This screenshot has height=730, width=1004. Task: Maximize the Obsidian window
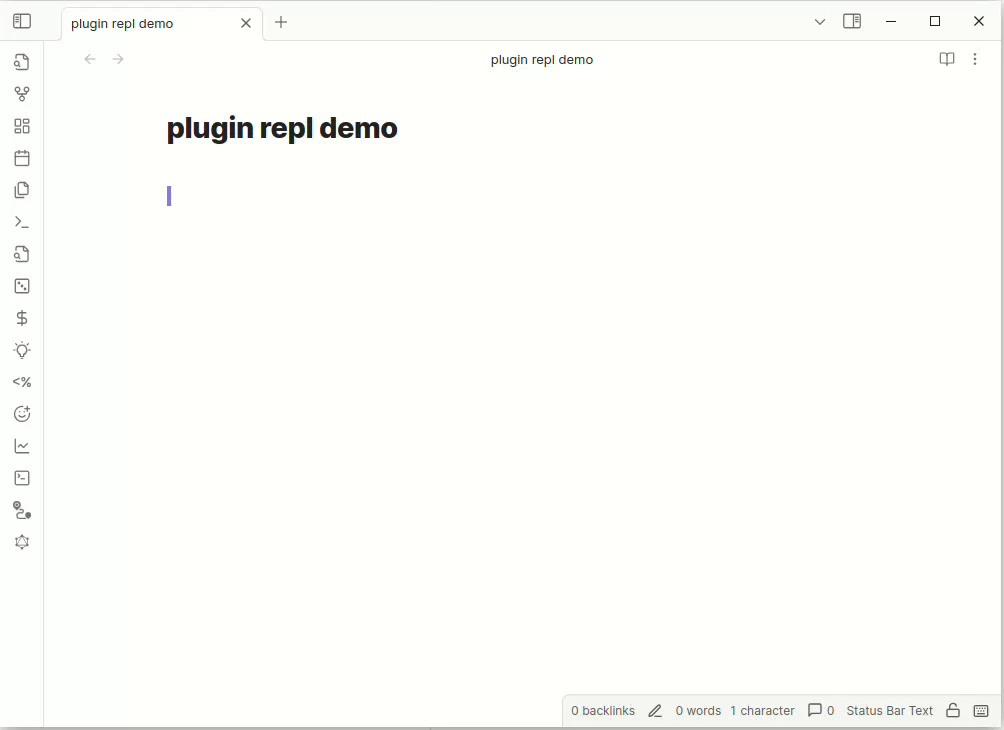click(x=935, y=22)
